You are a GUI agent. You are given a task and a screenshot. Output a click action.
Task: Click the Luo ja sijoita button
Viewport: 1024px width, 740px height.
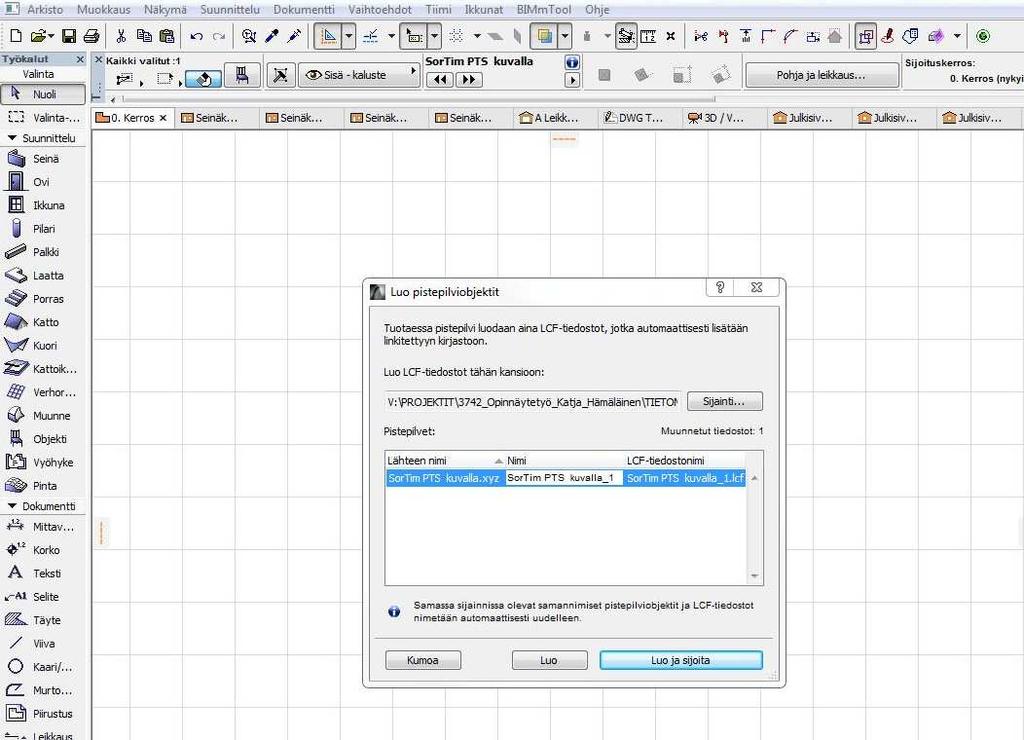coord(680,660)
